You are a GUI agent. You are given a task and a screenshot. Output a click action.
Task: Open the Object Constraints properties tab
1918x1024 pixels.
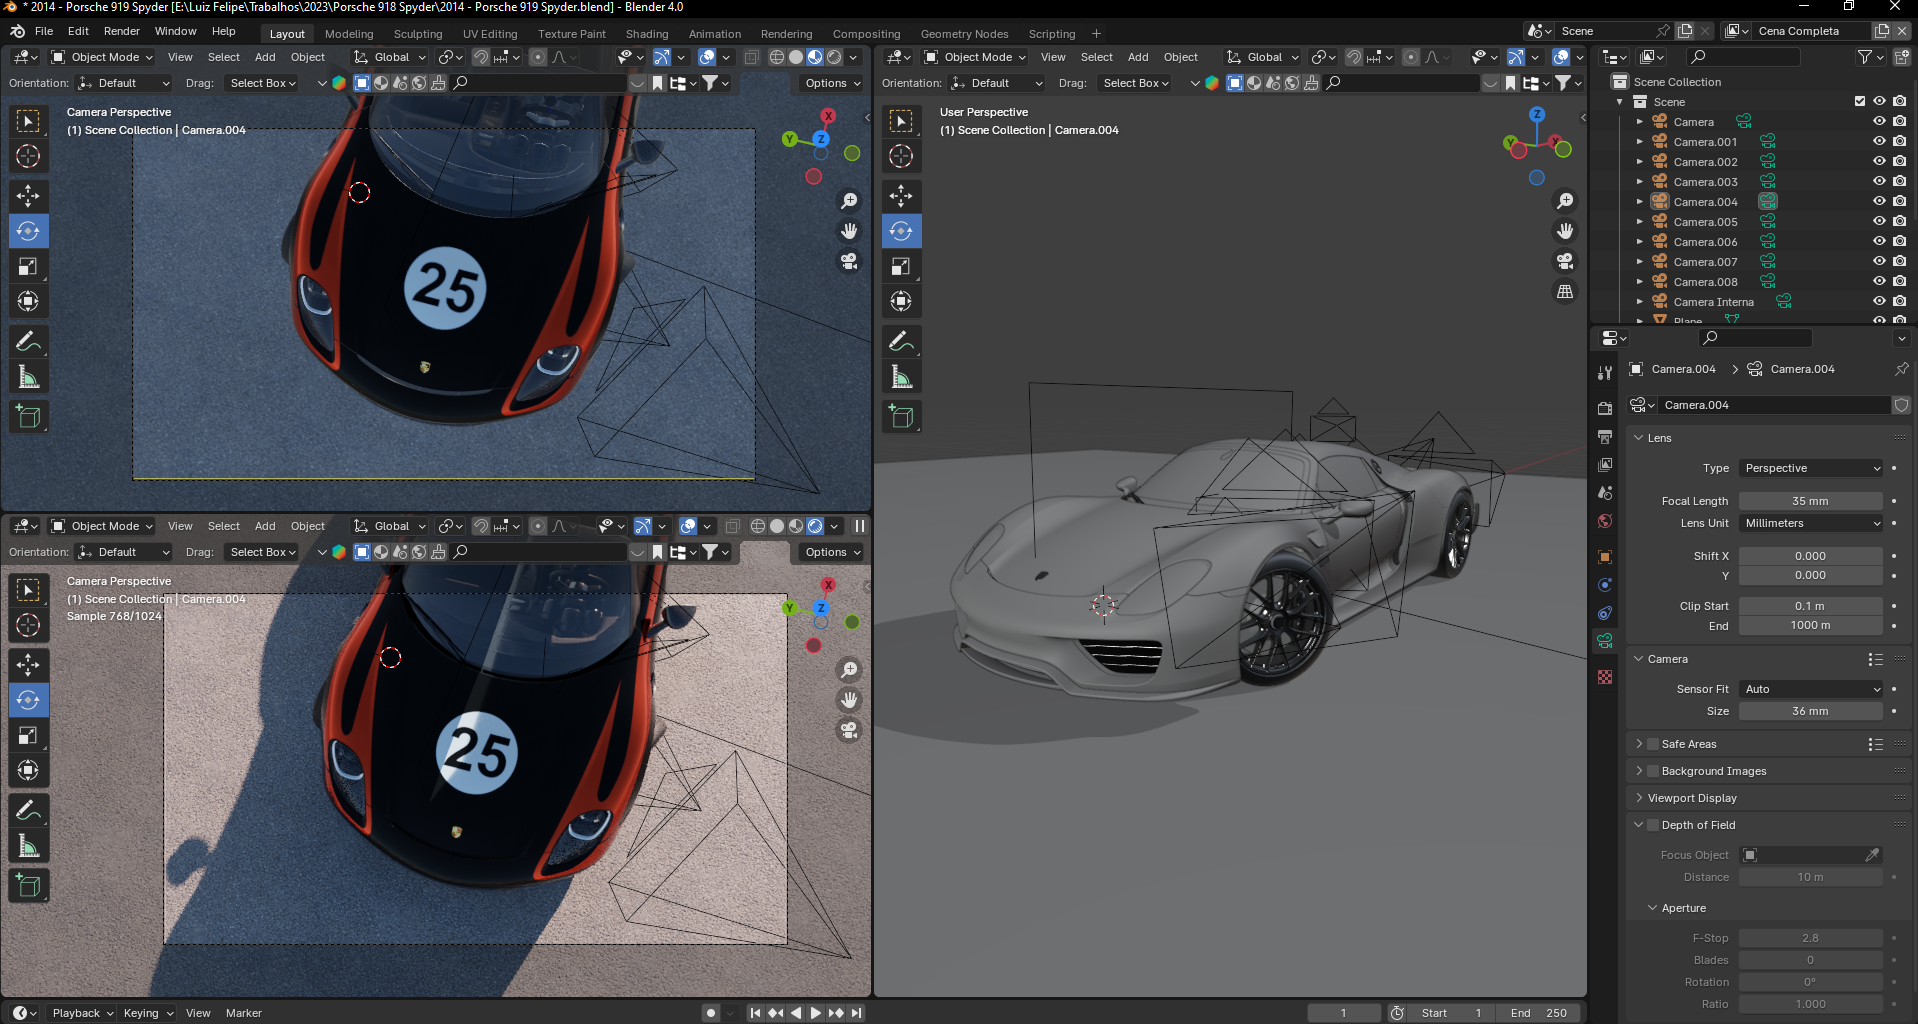(x=1605, y=613)
